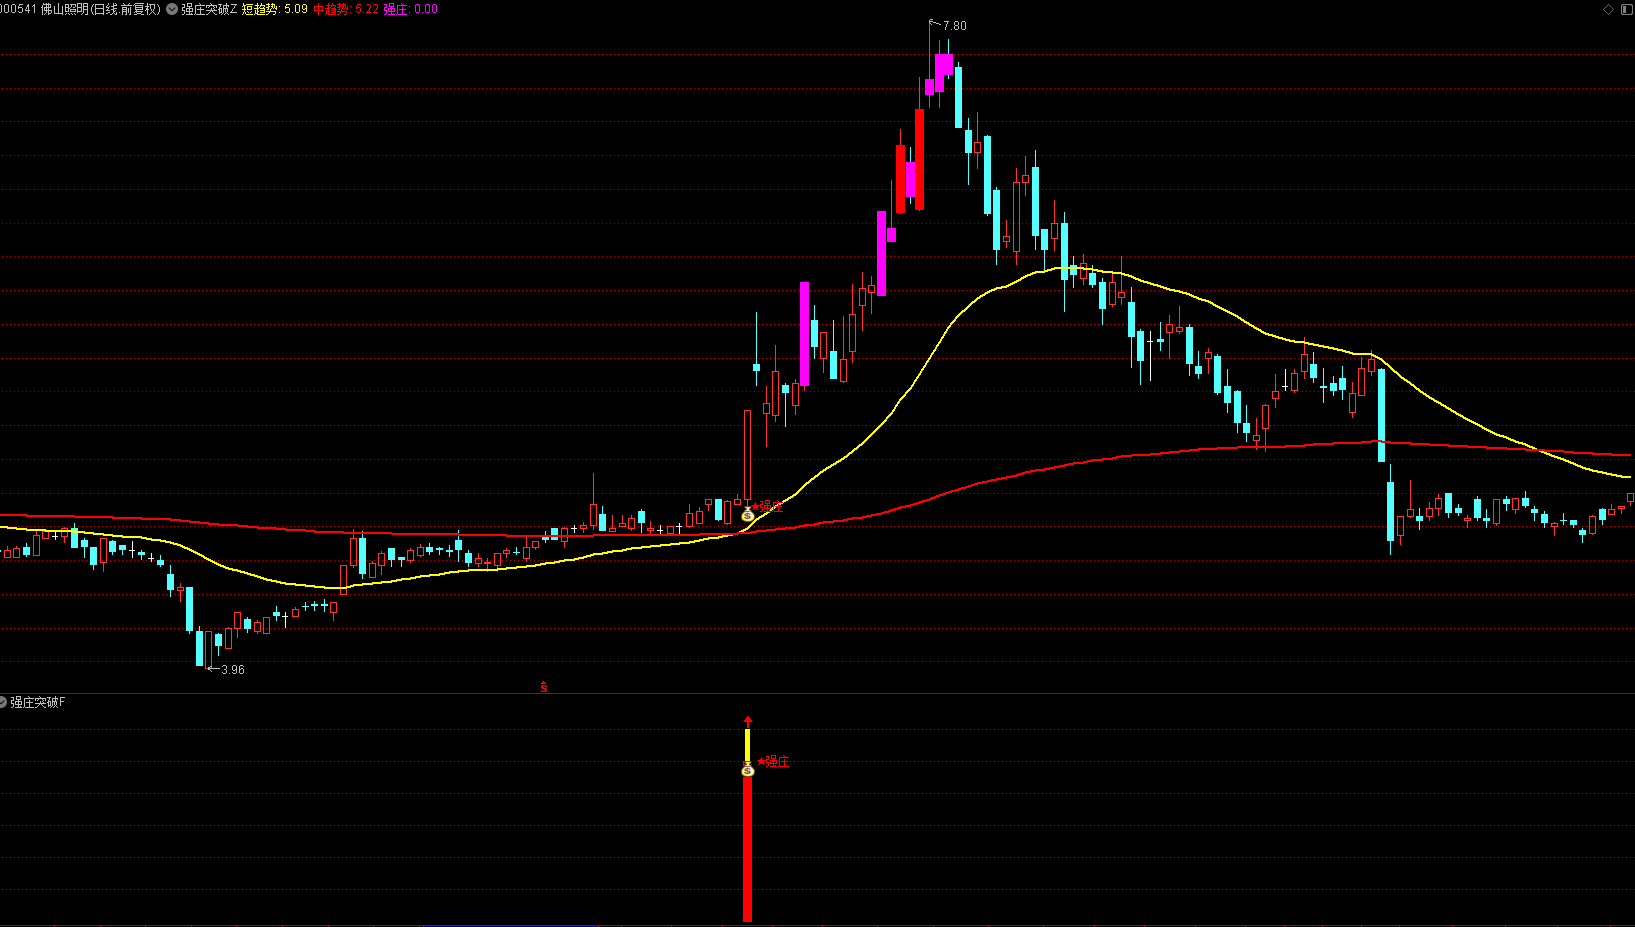Click the 短趋势: 5.09 value
The image size is (1635, 927).
[x=275, y=9]
